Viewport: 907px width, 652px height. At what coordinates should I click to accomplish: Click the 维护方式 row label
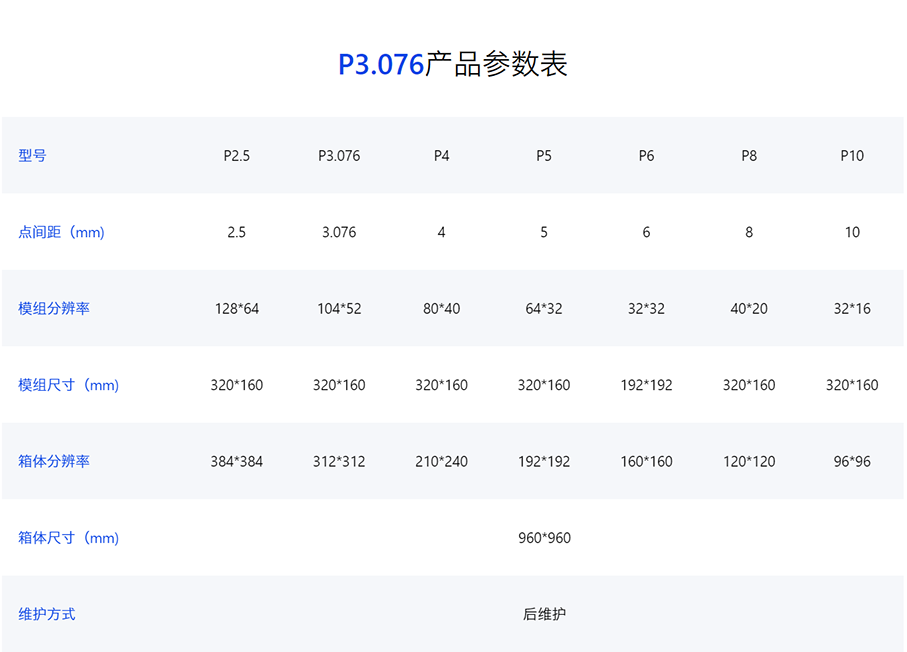click(47, 615)
